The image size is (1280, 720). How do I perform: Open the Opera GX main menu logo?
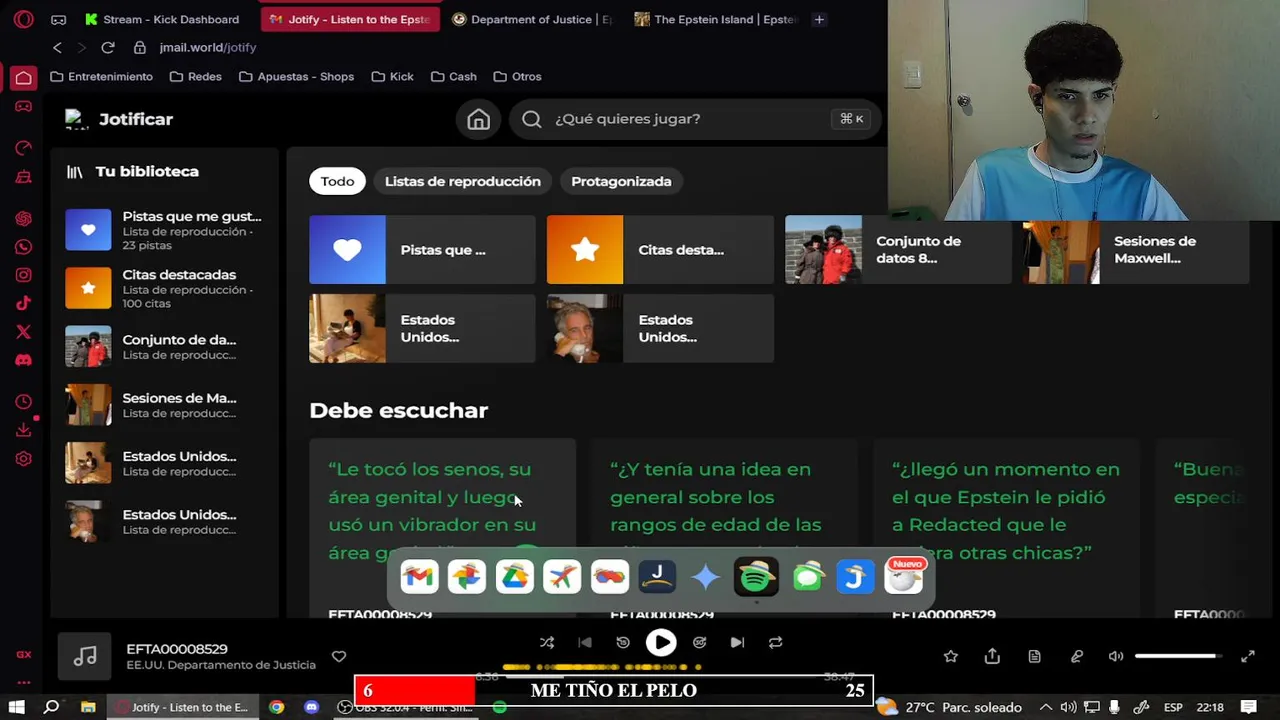[23, 19]
